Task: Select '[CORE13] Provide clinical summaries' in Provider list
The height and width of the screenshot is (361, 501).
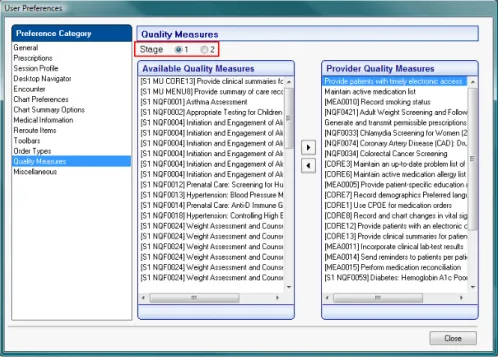Action: pos(396,236)
